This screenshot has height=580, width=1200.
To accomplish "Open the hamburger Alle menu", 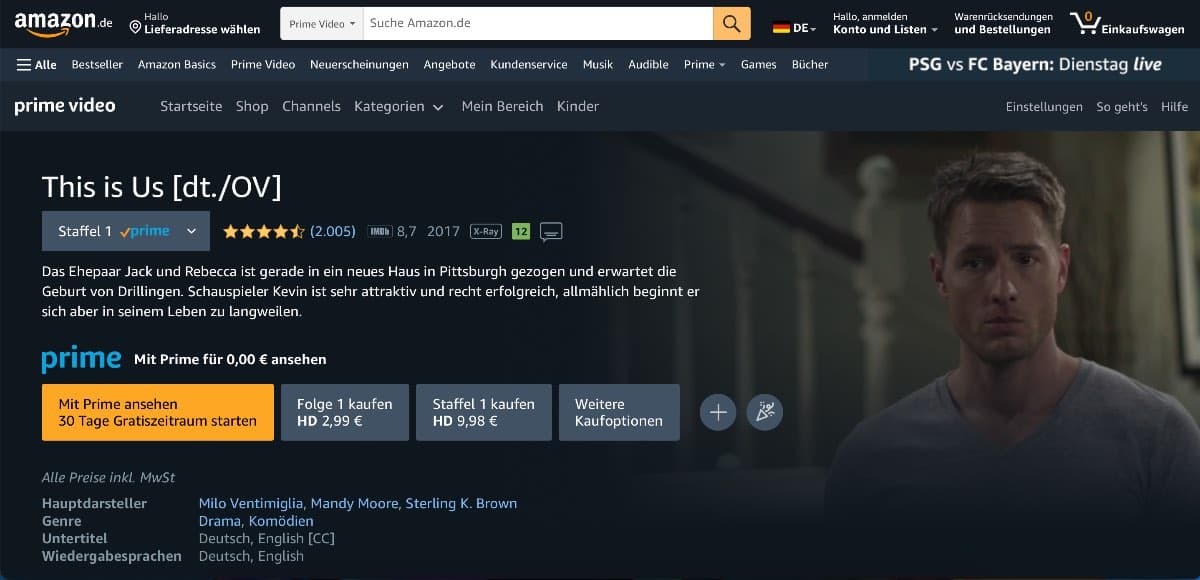I will tap(37, 64).
